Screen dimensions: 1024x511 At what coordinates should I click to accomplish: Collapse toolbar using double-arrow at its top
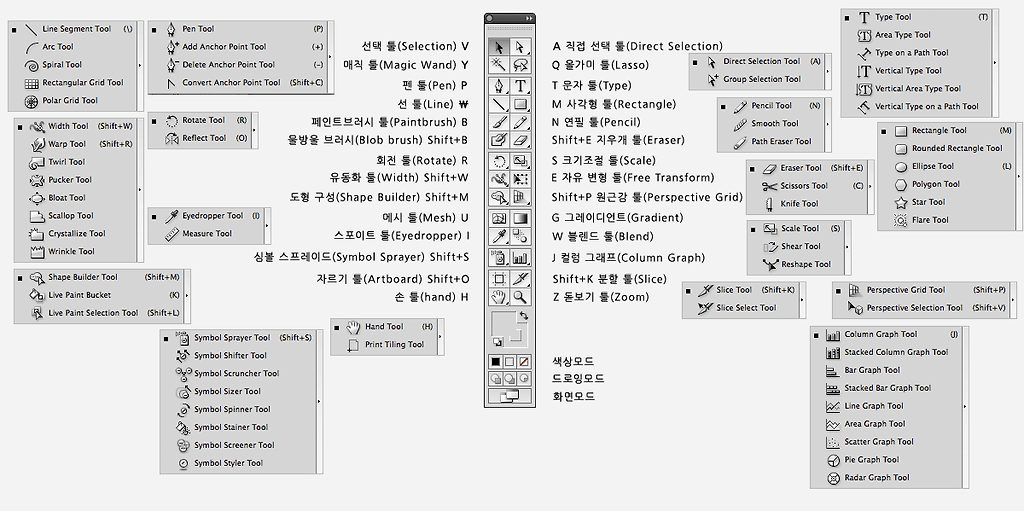point(529,18)
